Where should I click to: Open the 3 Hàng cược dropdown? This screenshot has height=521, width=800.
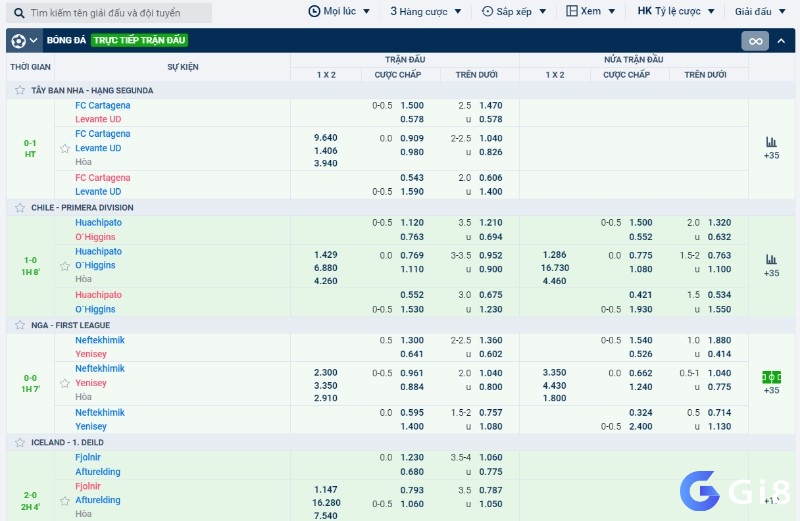pyautogui.click(x=426, y=11)
